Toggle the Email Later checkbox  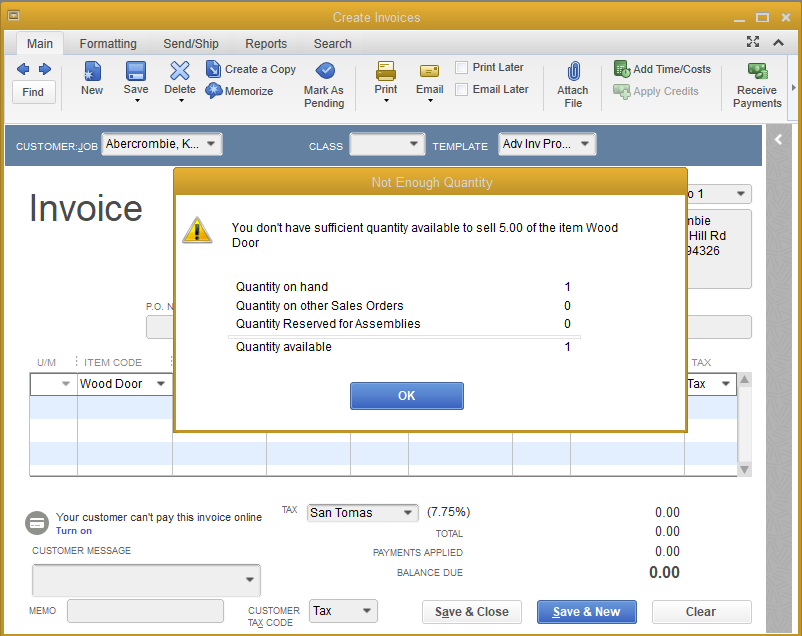click(x=461, y=90)
